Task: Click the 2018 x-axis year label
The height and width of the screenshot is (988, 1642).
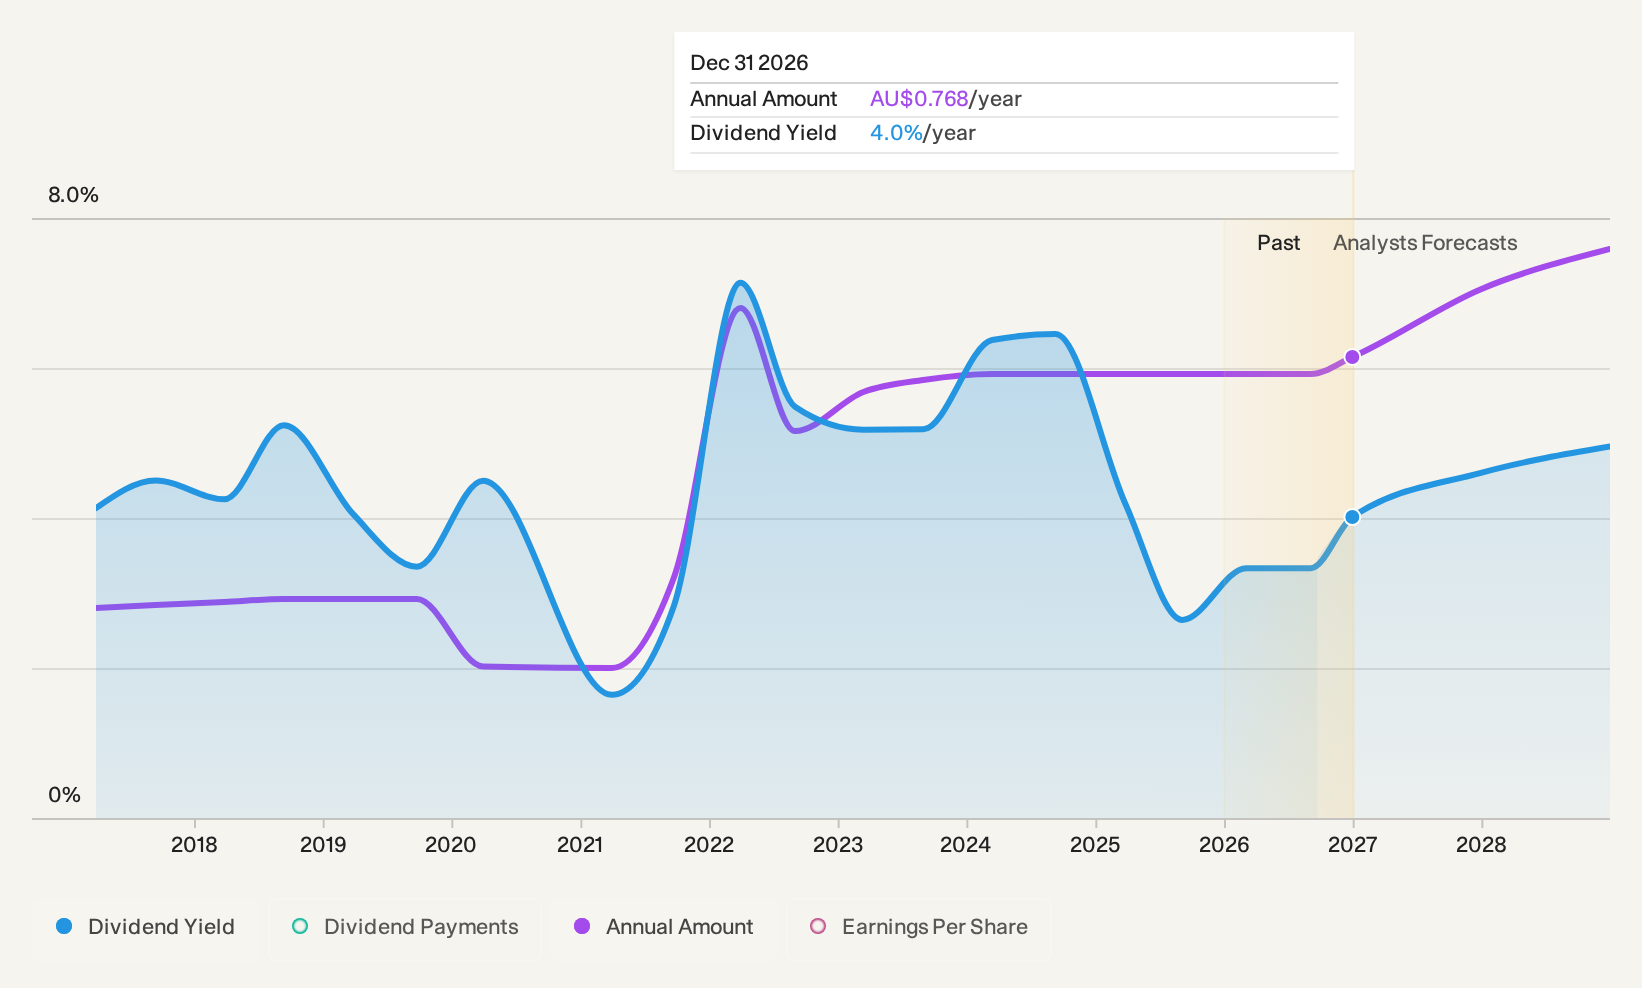Action: point(194,845)
